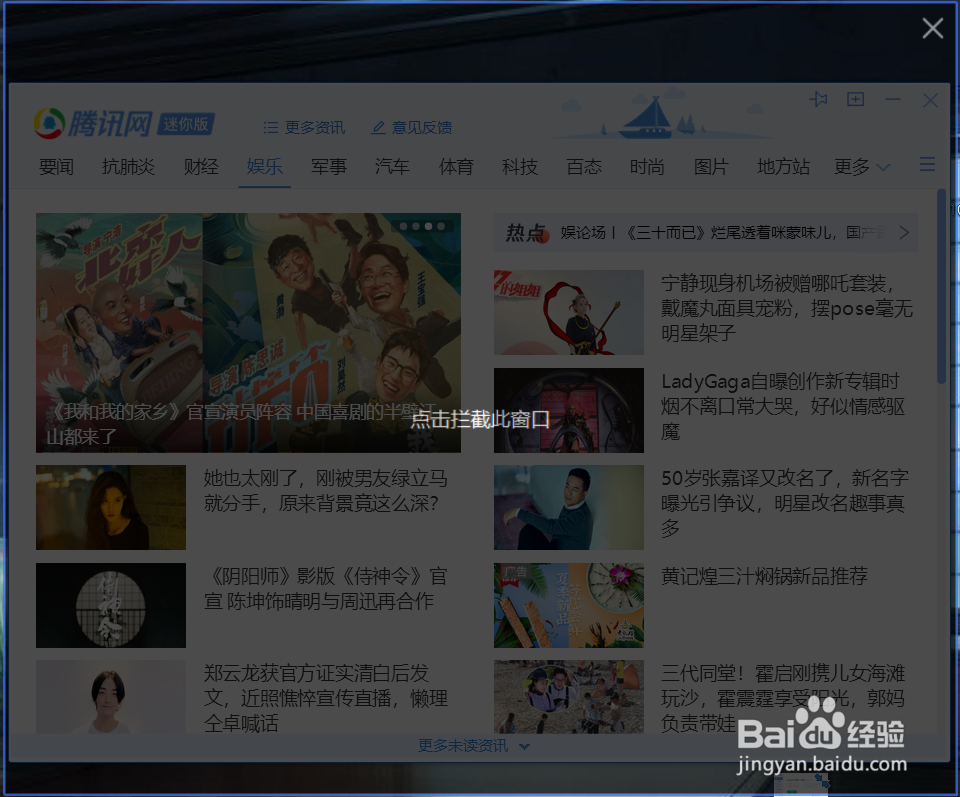This screenshot has width=960, height=797.
Task: Click 点击拦截此窗口 overlay text
Action: (480, 420)
